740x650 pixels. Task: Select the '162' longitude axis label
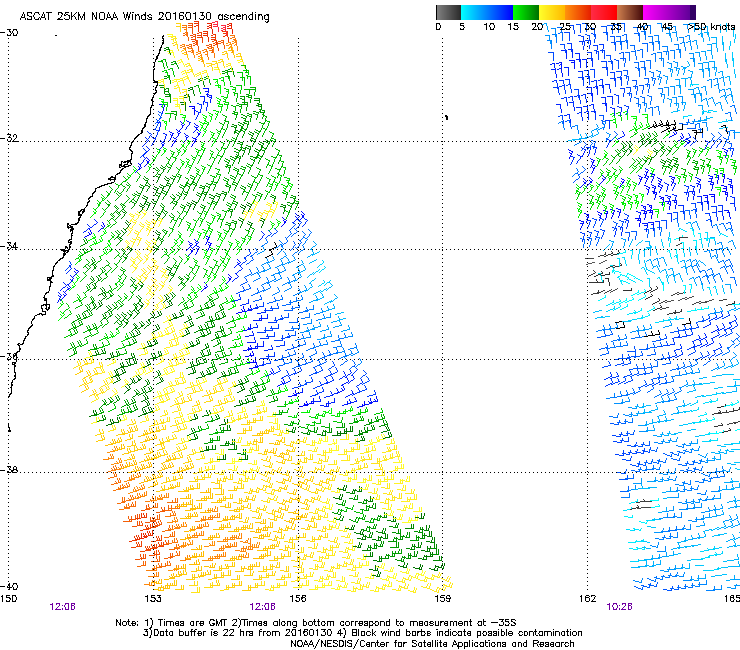587,599
